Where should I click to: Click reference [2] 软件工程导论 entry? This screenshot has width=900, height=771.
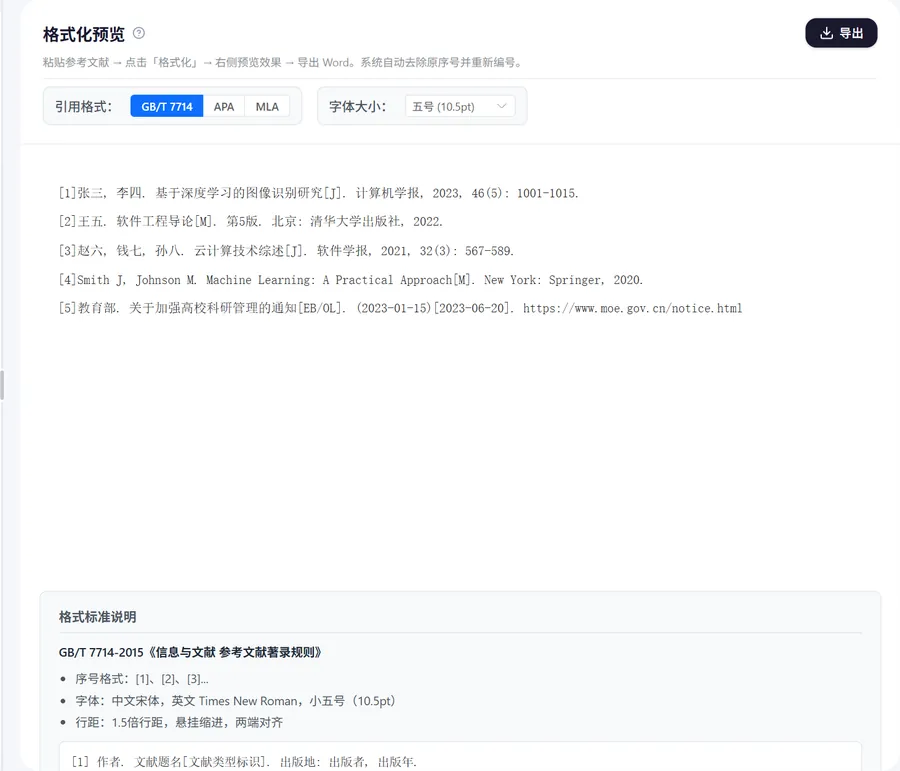[x=250, y=222]
